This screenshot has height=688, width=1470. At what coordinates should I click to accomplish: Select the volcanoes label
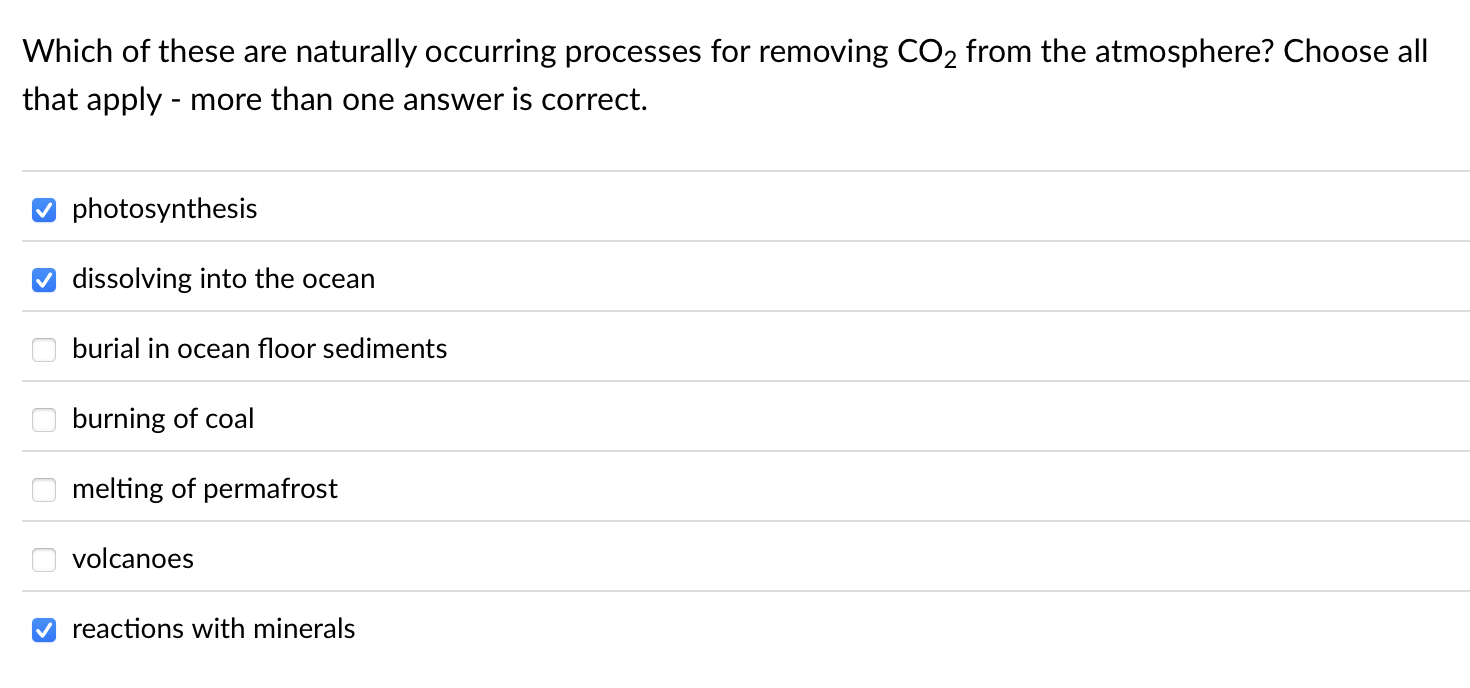(x=133, y=560)
